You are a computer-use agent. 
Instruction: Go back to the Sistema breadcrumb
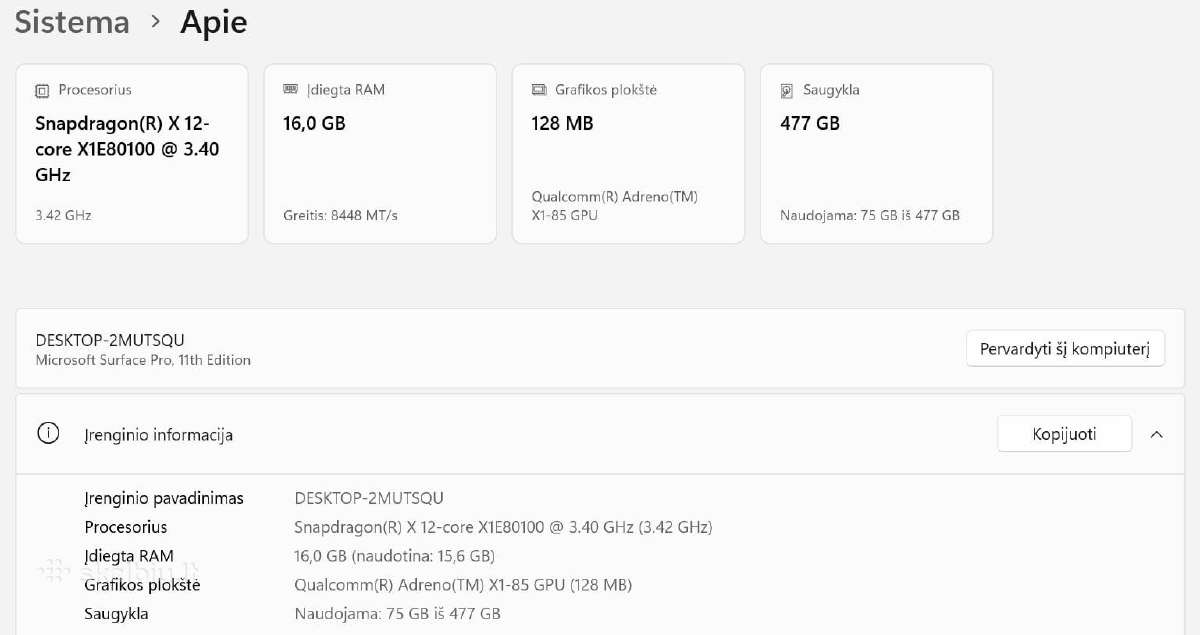[72, 22]
